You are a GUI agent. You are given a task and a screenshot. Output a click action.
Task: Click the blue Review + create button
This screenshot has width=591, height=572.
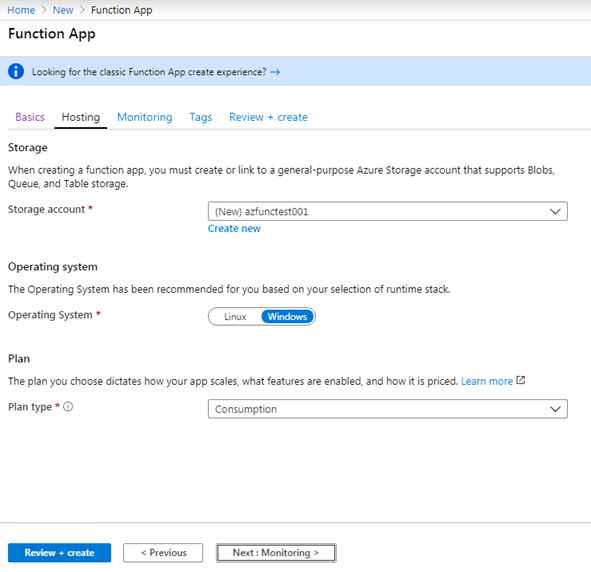click(60, 552)
